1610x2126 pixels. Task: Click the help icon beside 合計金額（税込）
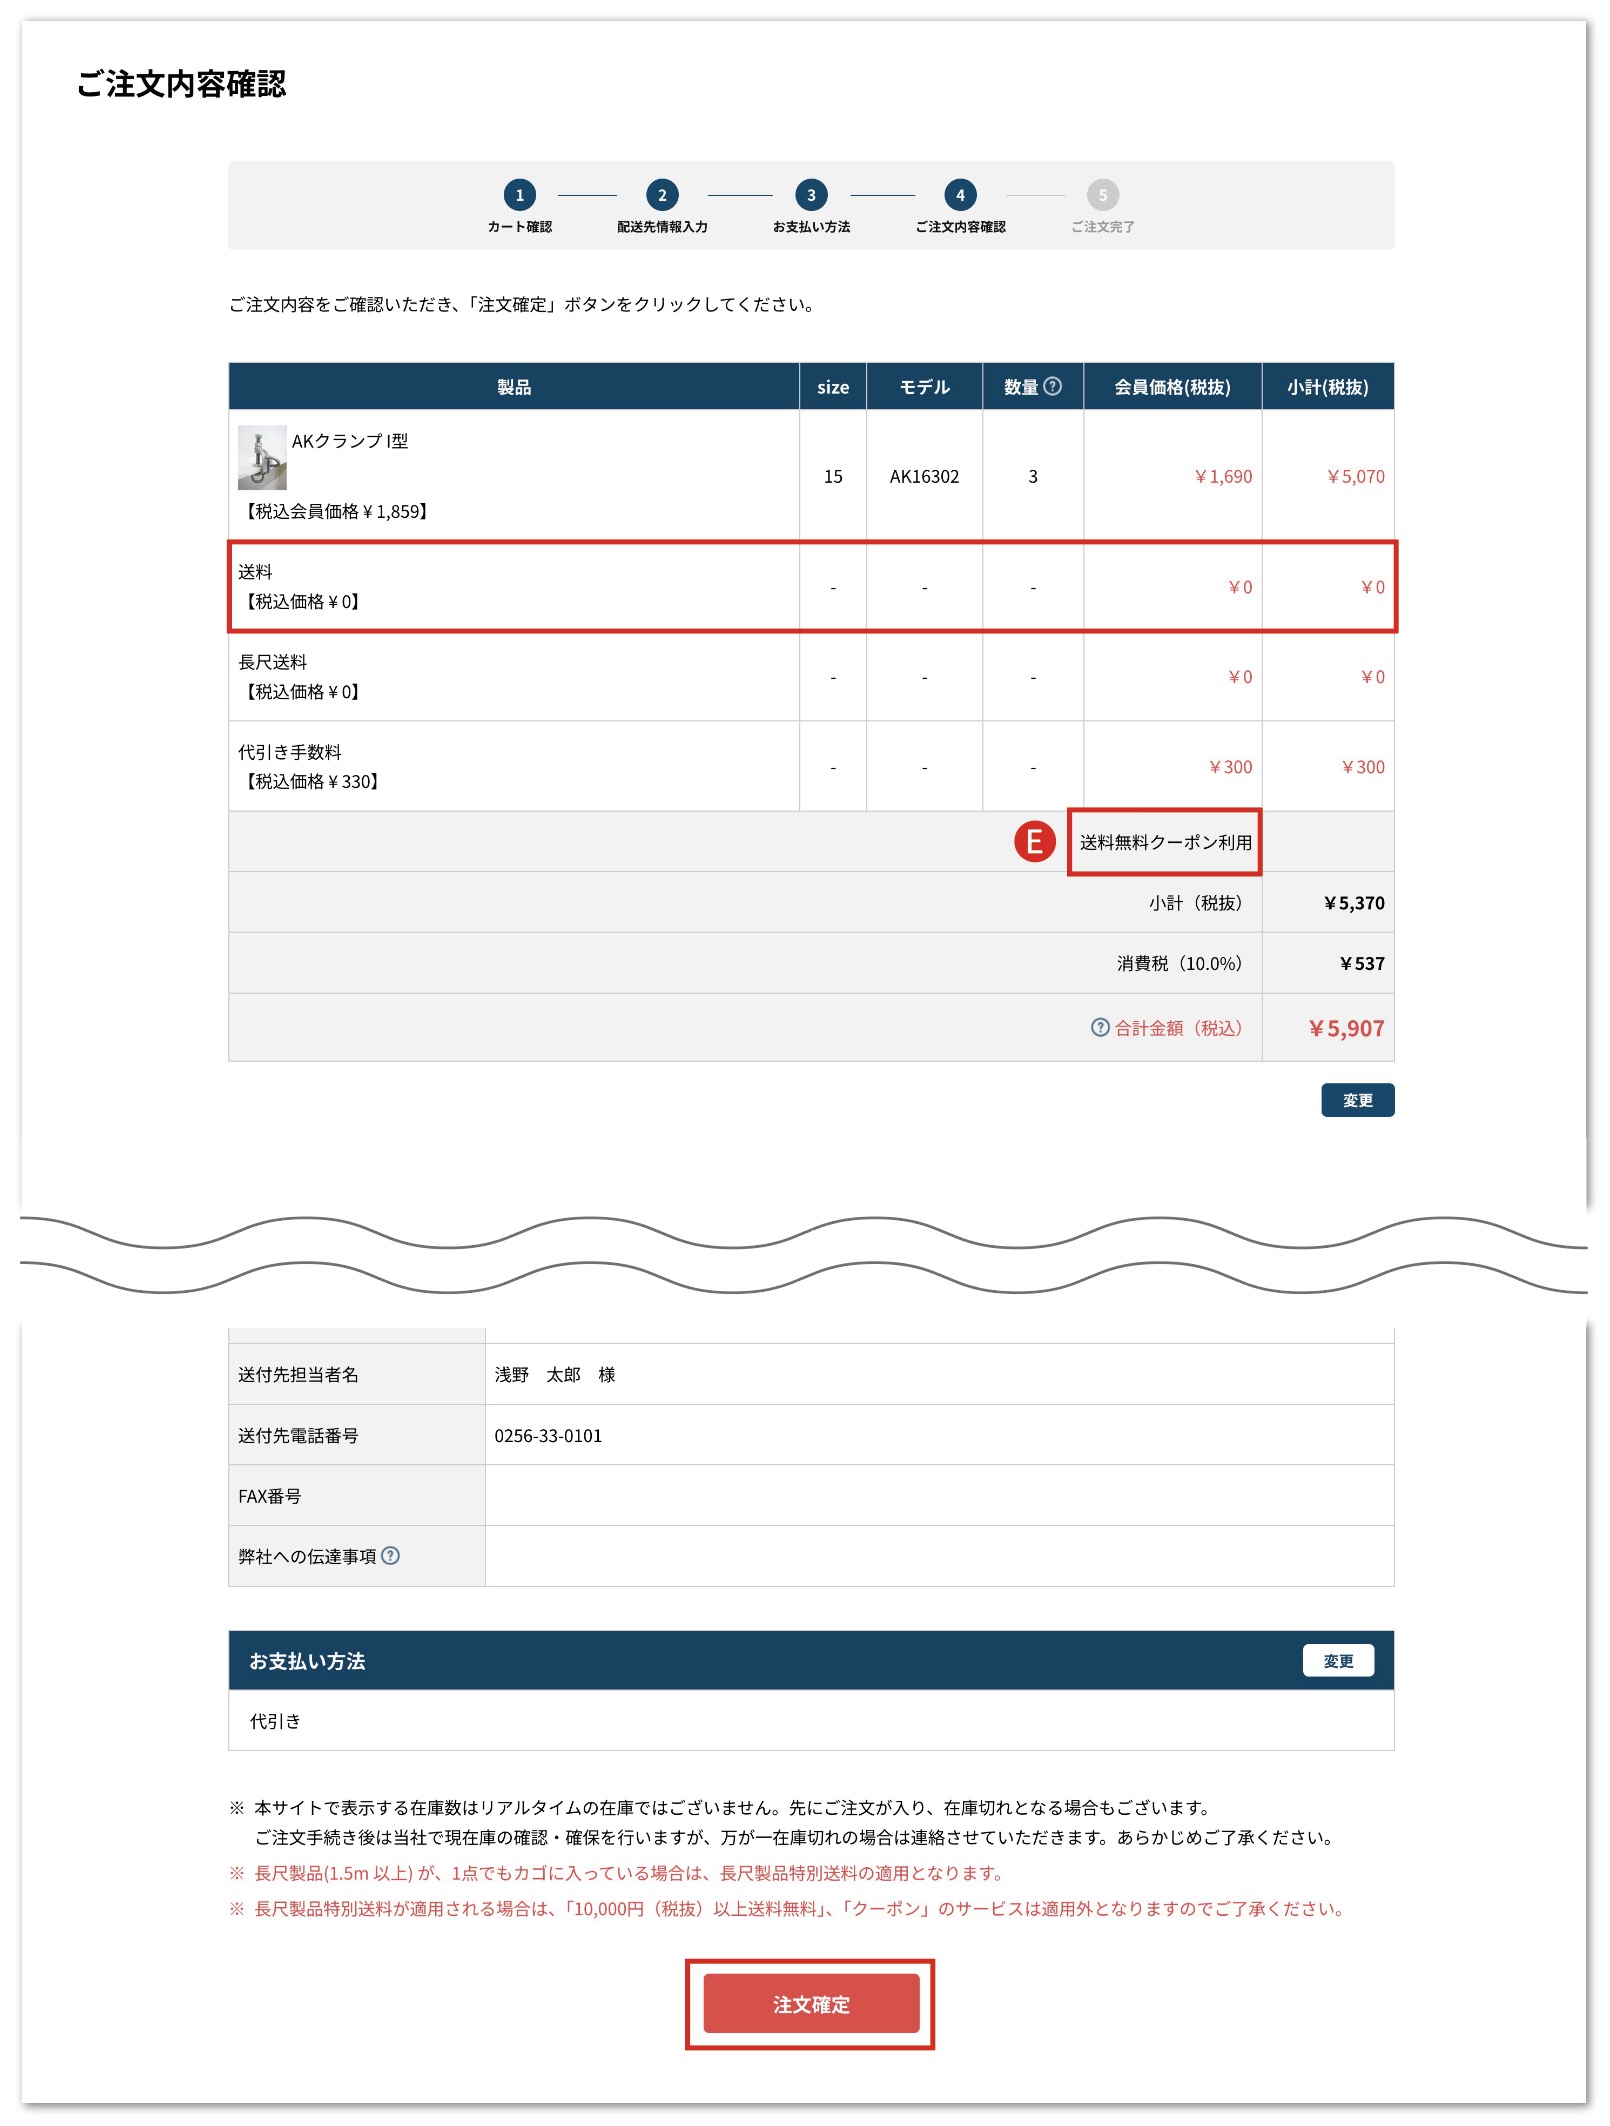[x=1100, y=1027]
